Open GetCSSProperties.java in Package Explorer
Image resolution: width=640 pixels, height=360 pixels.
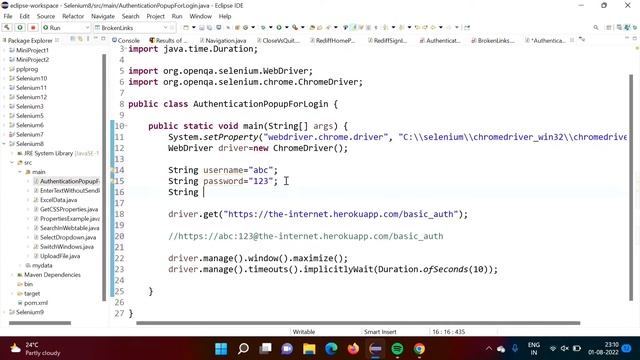(69, 209)
